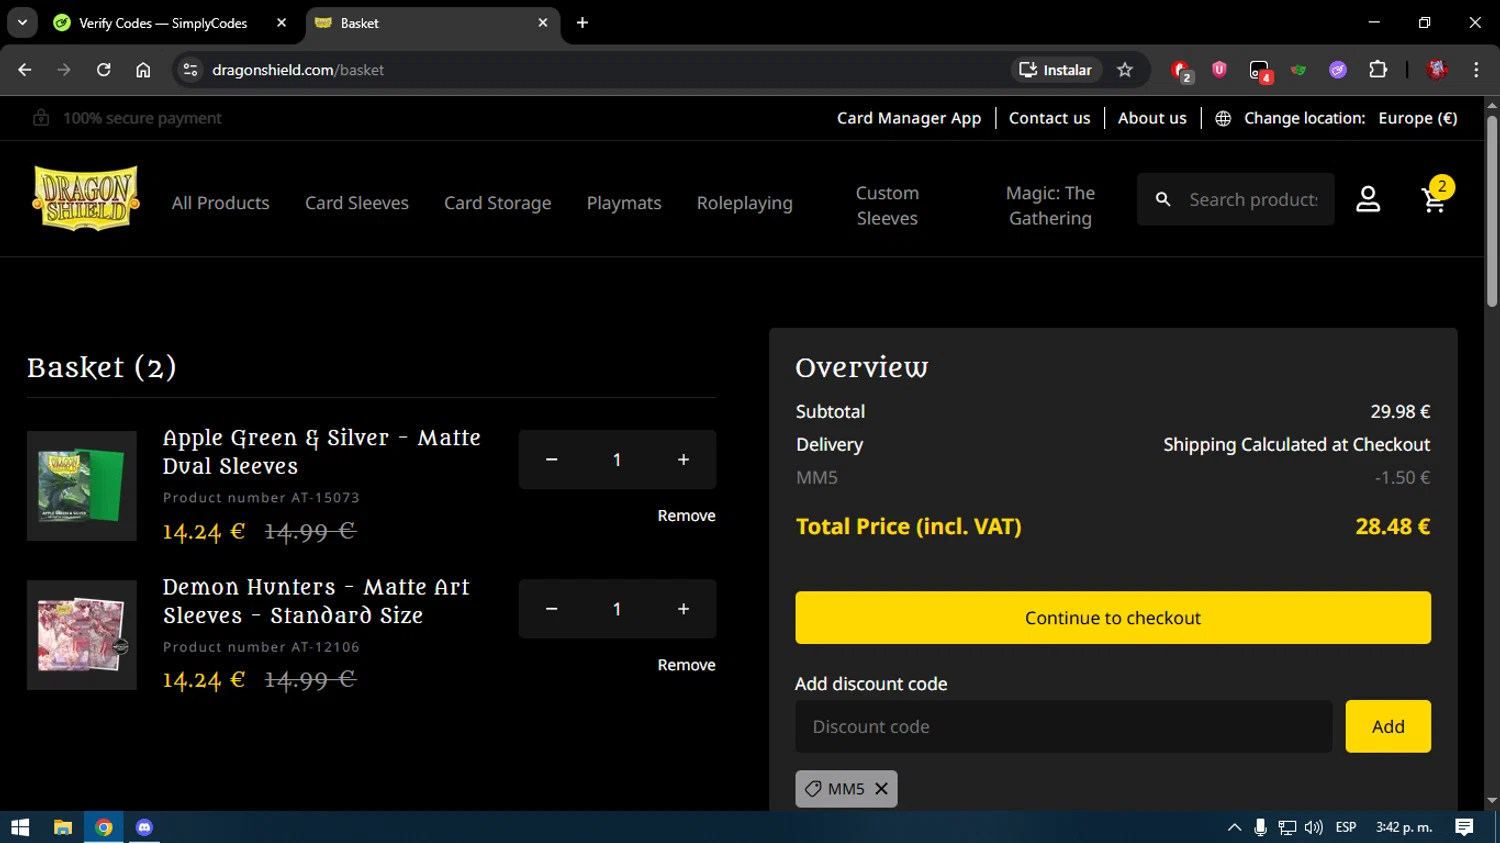1500x843 pixels.
Task: Remove the Demon Hunters sleeves item
Action: click(x=686, y=665)
